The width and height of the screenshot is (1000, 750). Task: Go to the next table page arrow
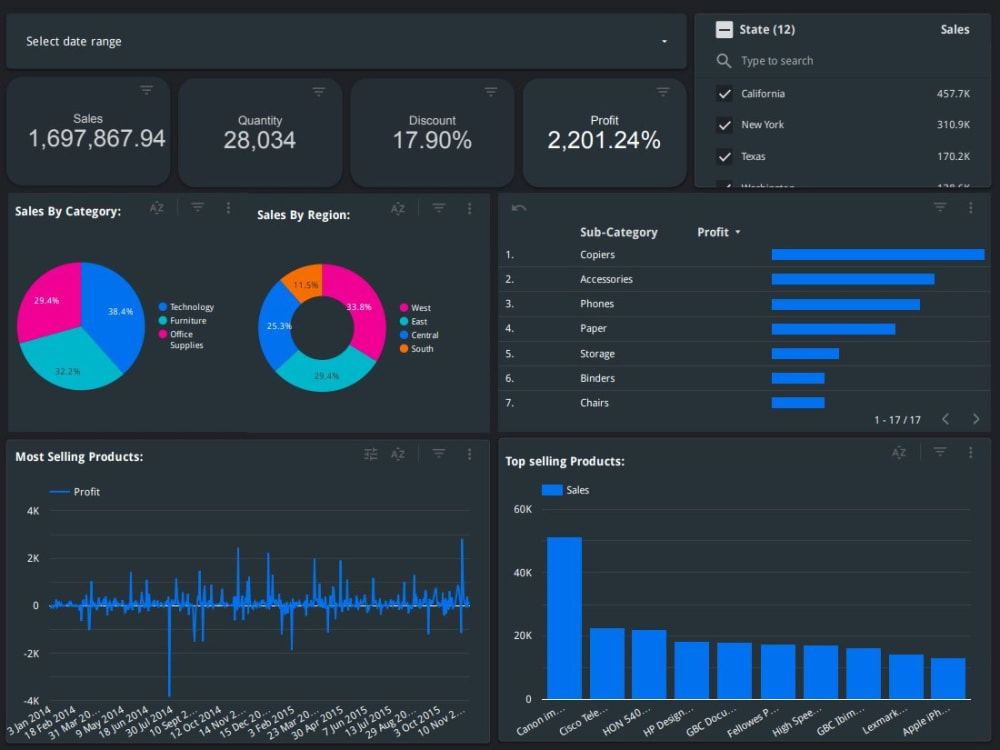click(976, 419)
